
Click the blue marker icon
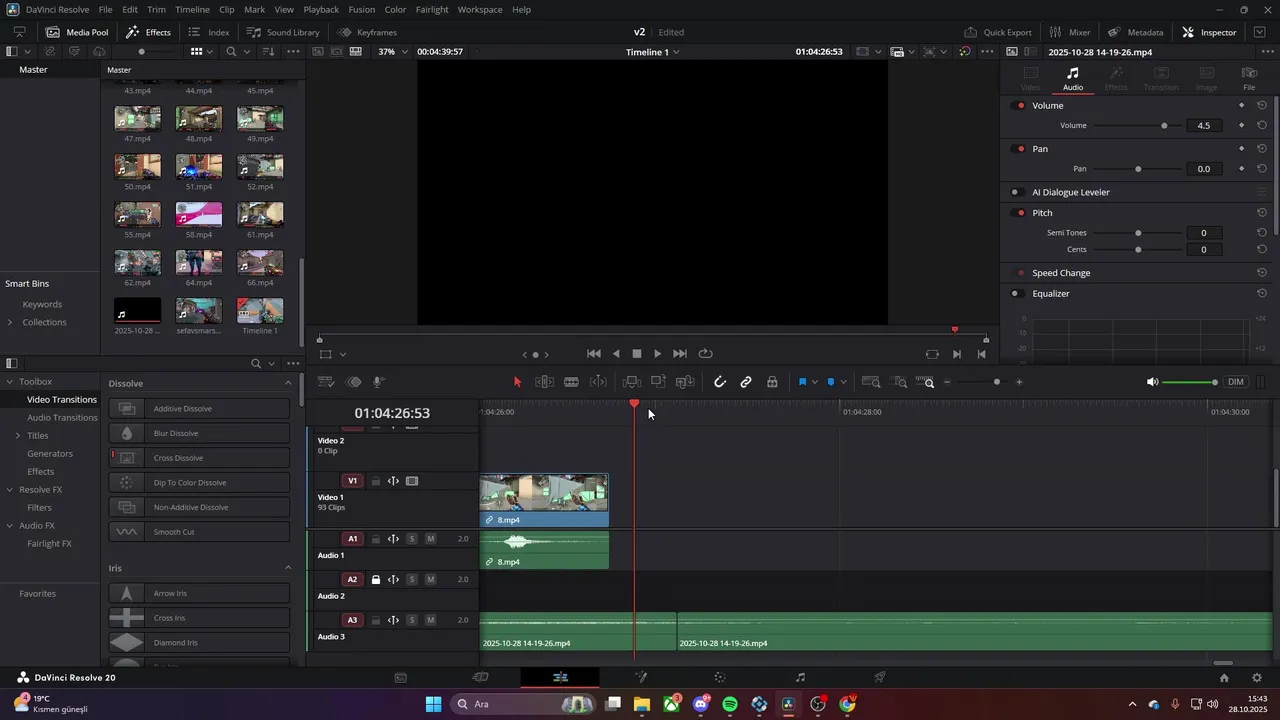(x=831, y=382)
